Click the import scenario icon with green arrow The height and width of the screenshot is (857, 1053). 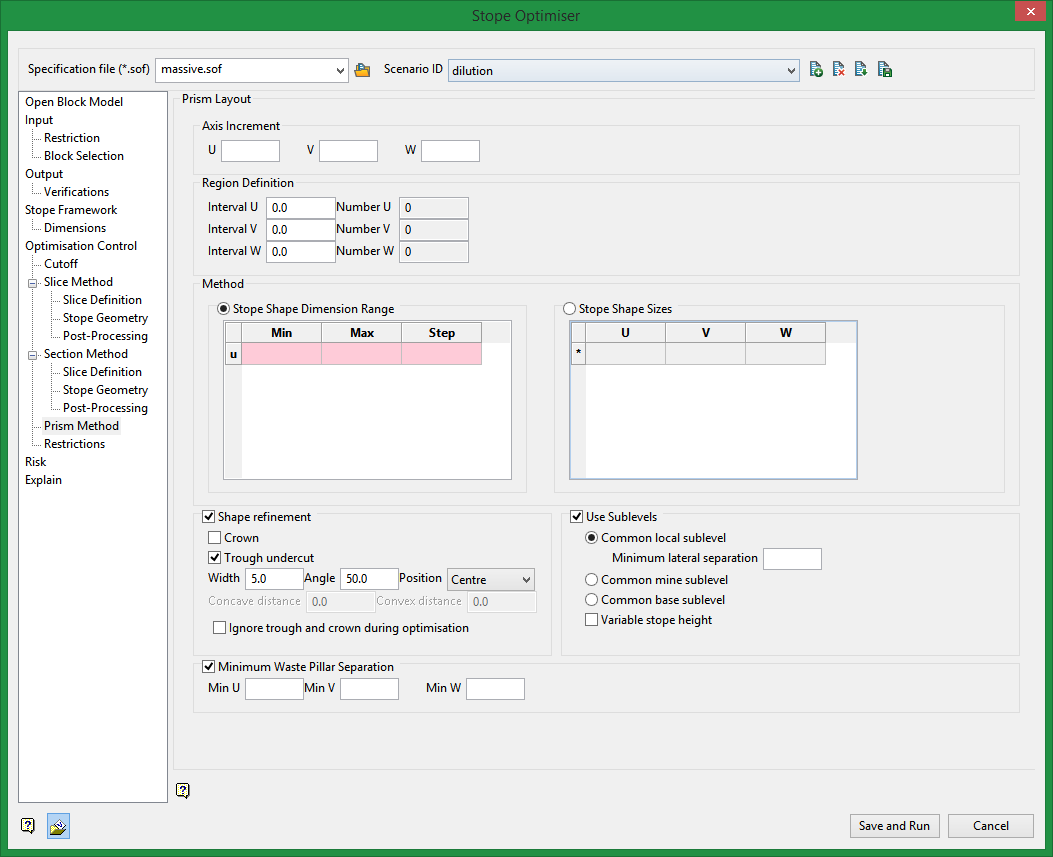click(x=861, y=70)
